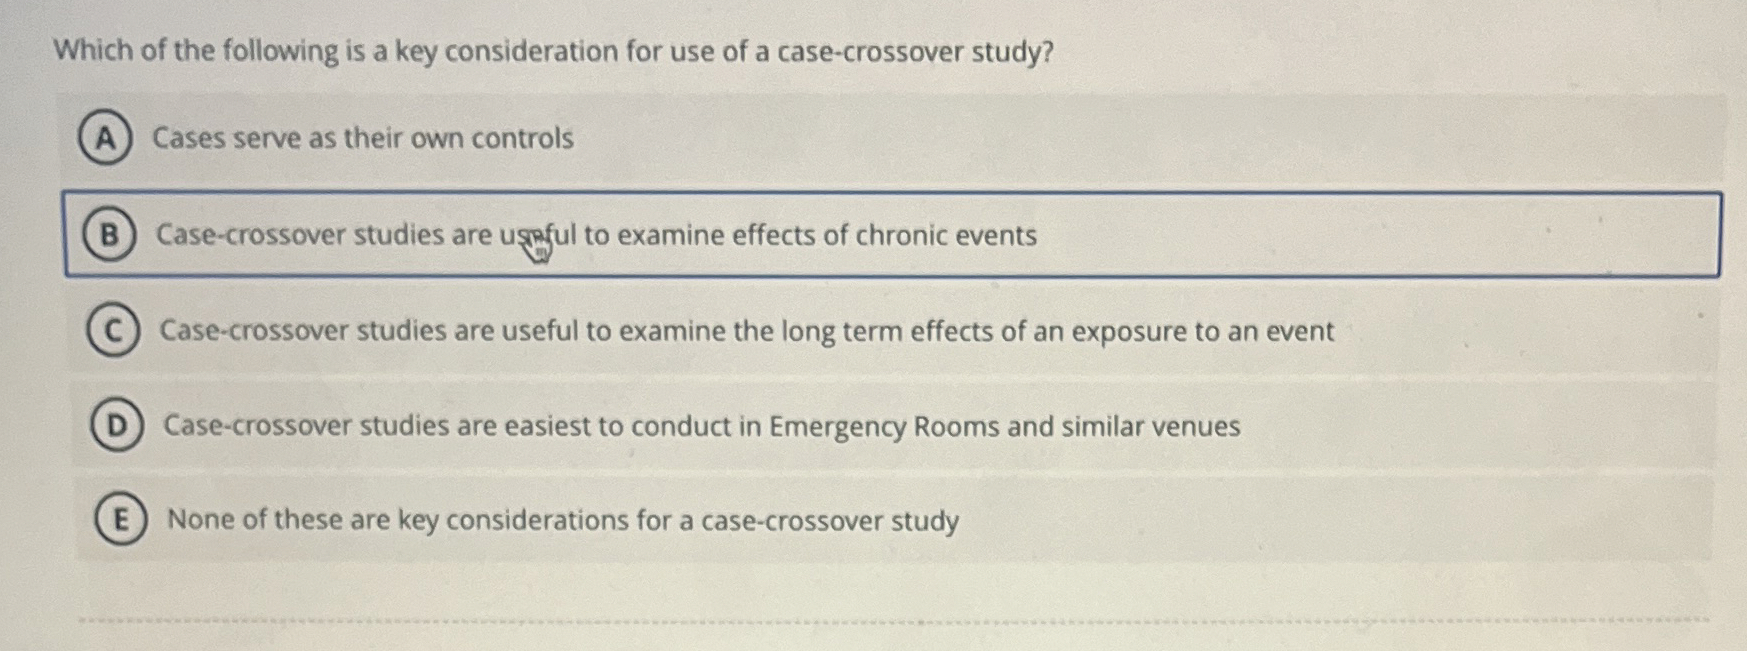Viewport: 1747px width, 651px height.
Task: Click the circled letter B marker
Action: coord(110,236)
